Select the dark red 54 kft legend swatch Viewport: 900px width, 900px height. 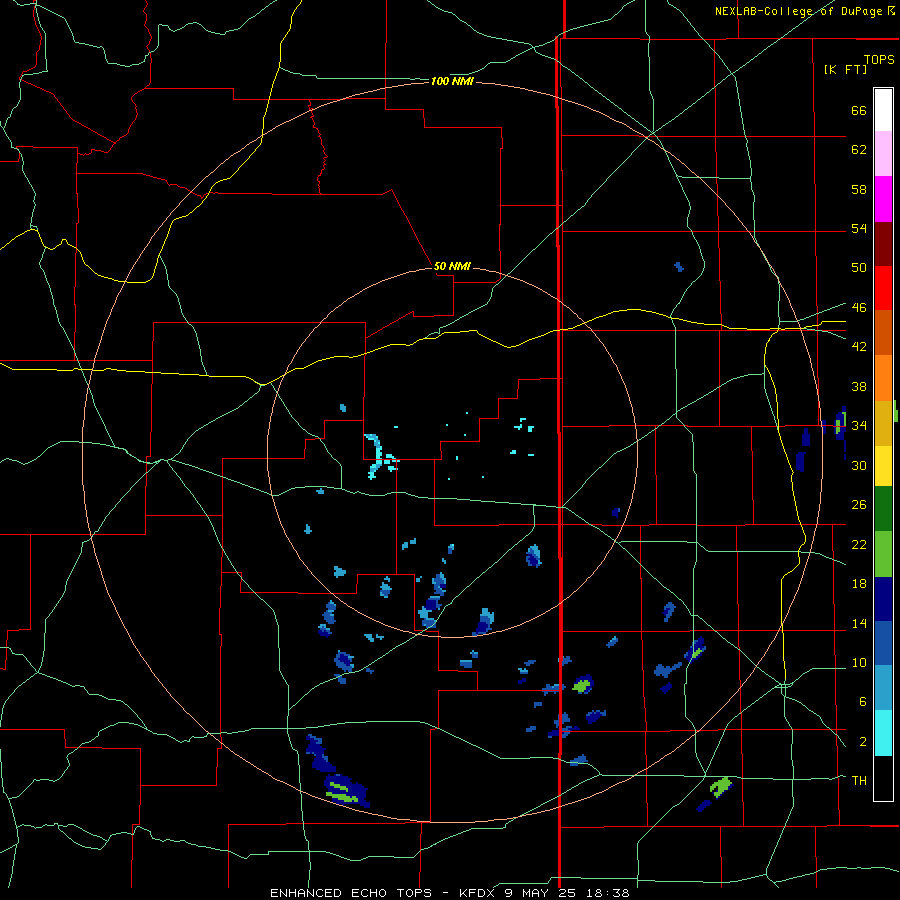[883, 244]
